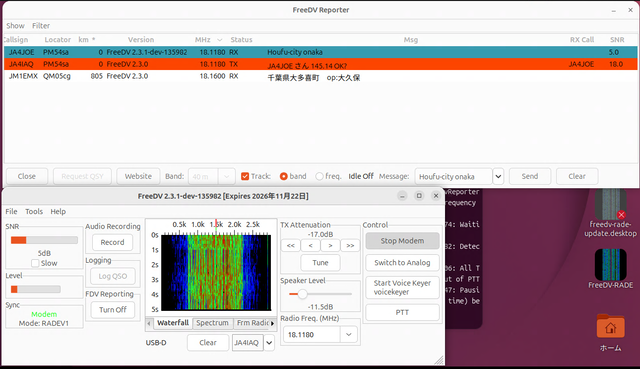This screenshot has width=640, height=369.
Task: Click the SNR column header in Reporter
Action: pyautogui.click(x=617, y=40)
